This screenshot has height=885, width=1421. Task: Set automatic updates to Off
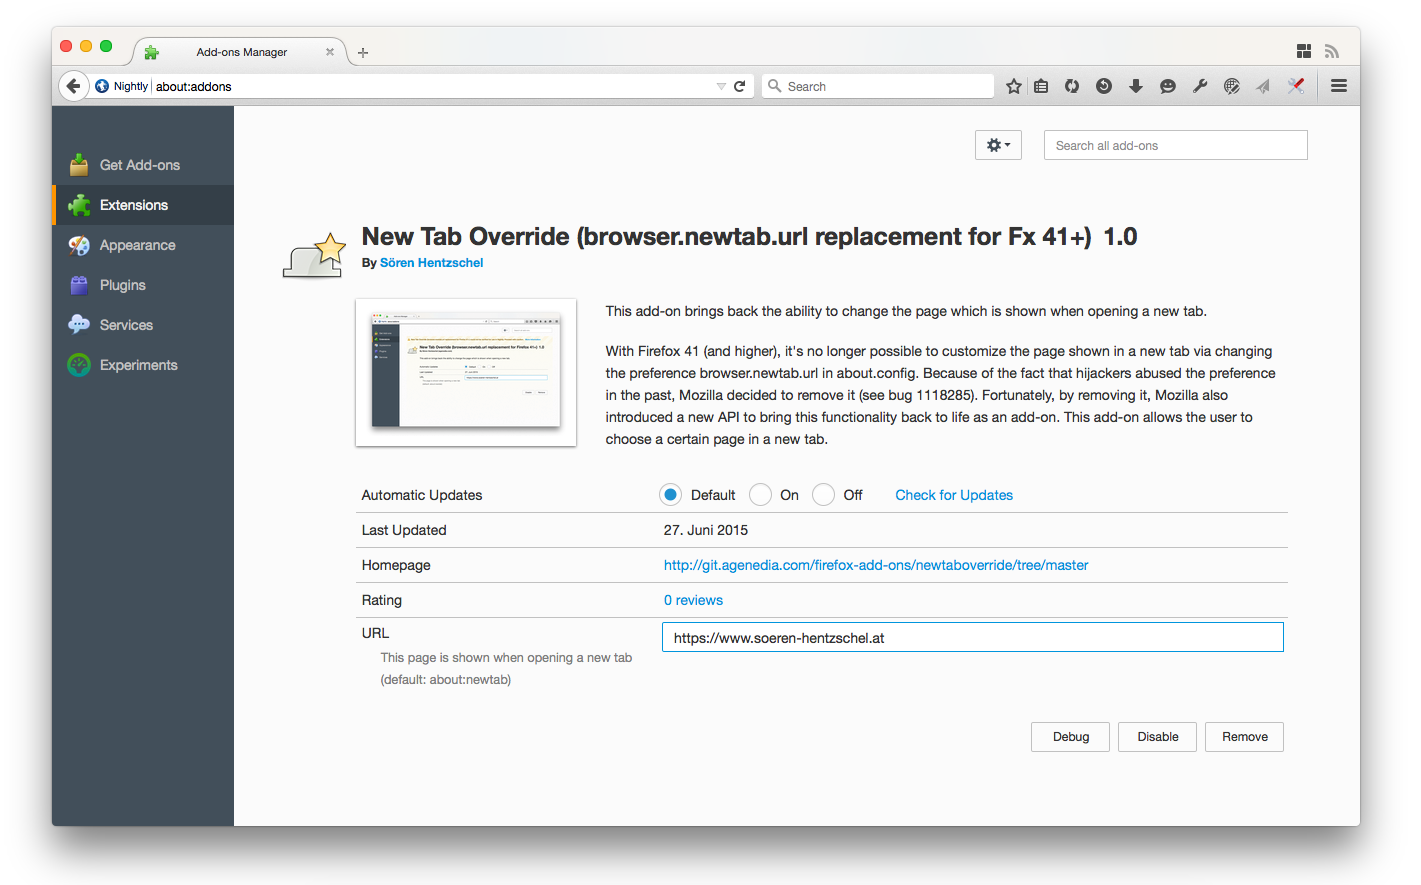pyautogui.click(x=823, y=495)
